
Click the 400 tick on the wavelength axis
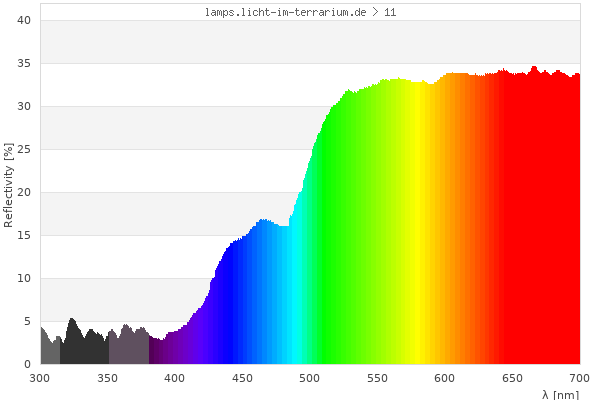[175, 378]
